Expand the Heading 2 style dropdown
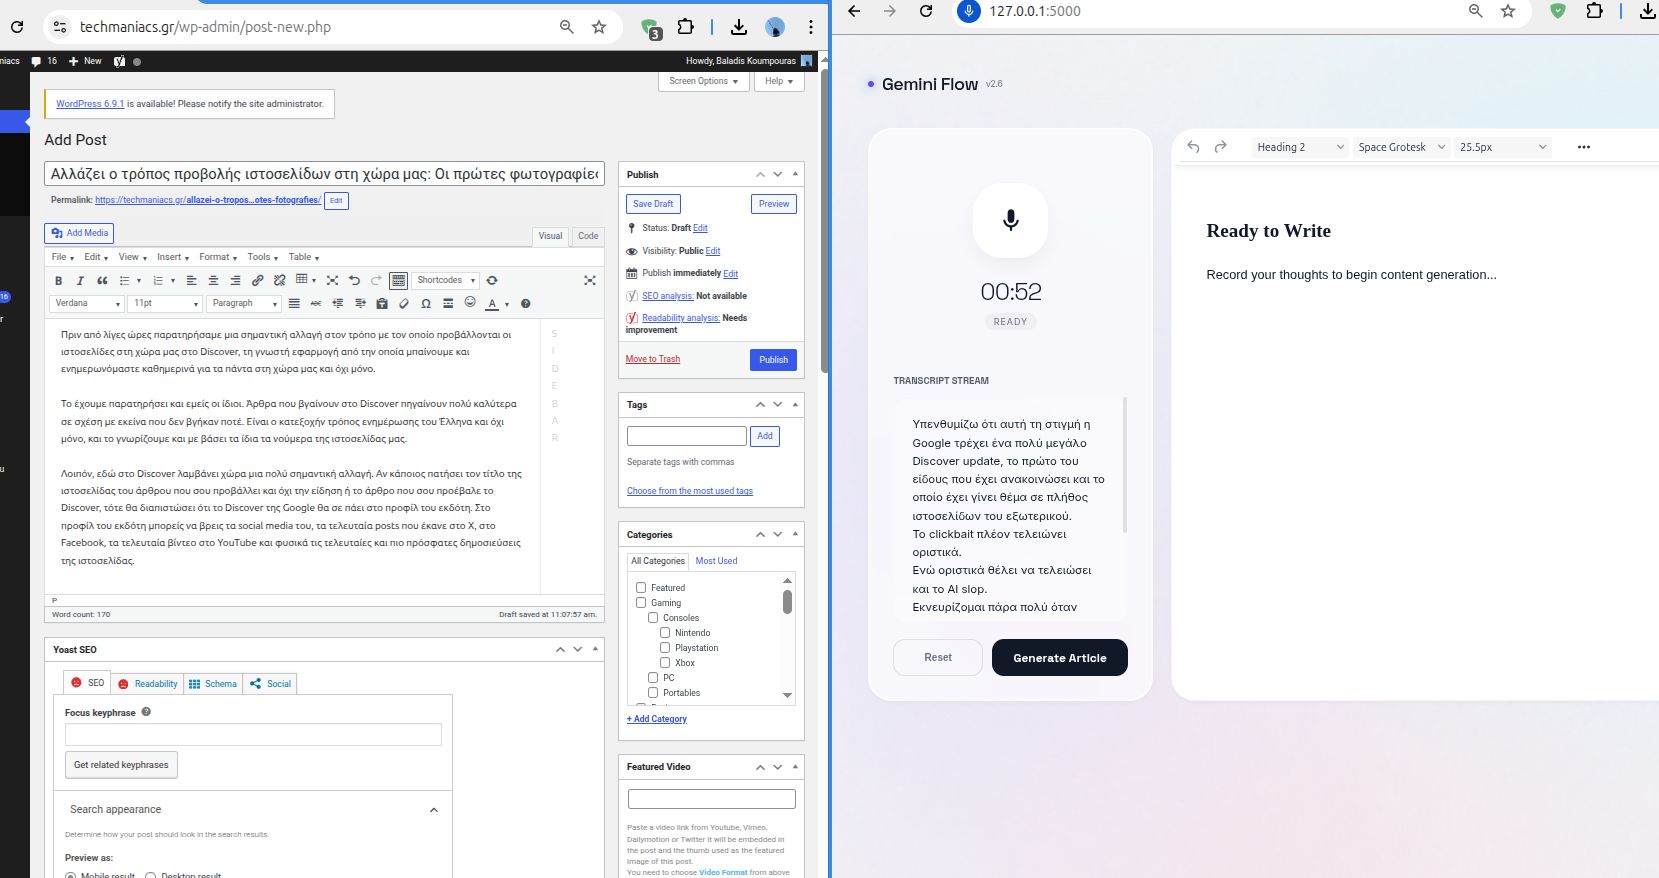Image resolution: width=1659 pixels, height=878 pixels. coord(1299,147)
